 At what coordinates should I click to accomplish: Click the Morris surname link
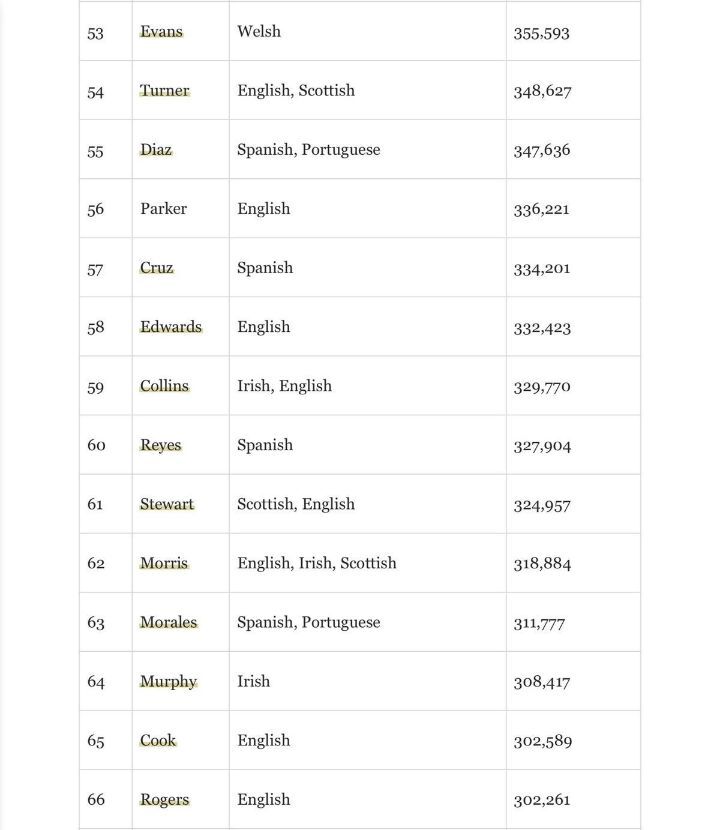tap(164, 563)
